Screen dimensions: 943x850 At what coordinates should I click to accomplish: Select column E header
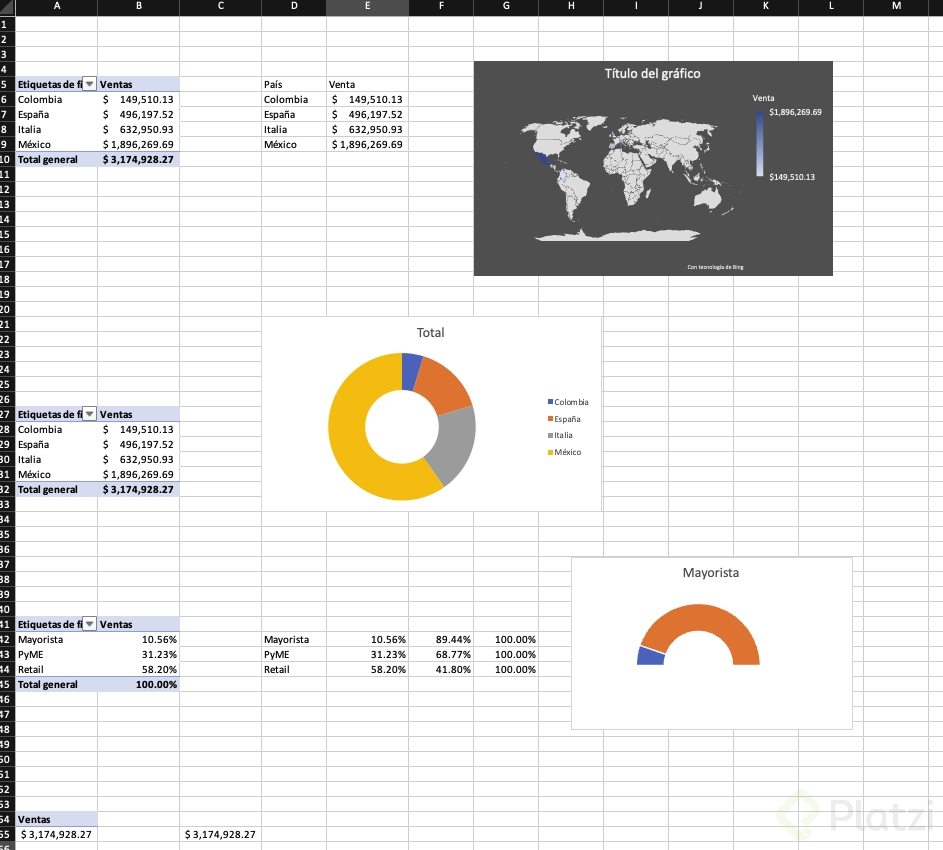(x=367, y=6)
